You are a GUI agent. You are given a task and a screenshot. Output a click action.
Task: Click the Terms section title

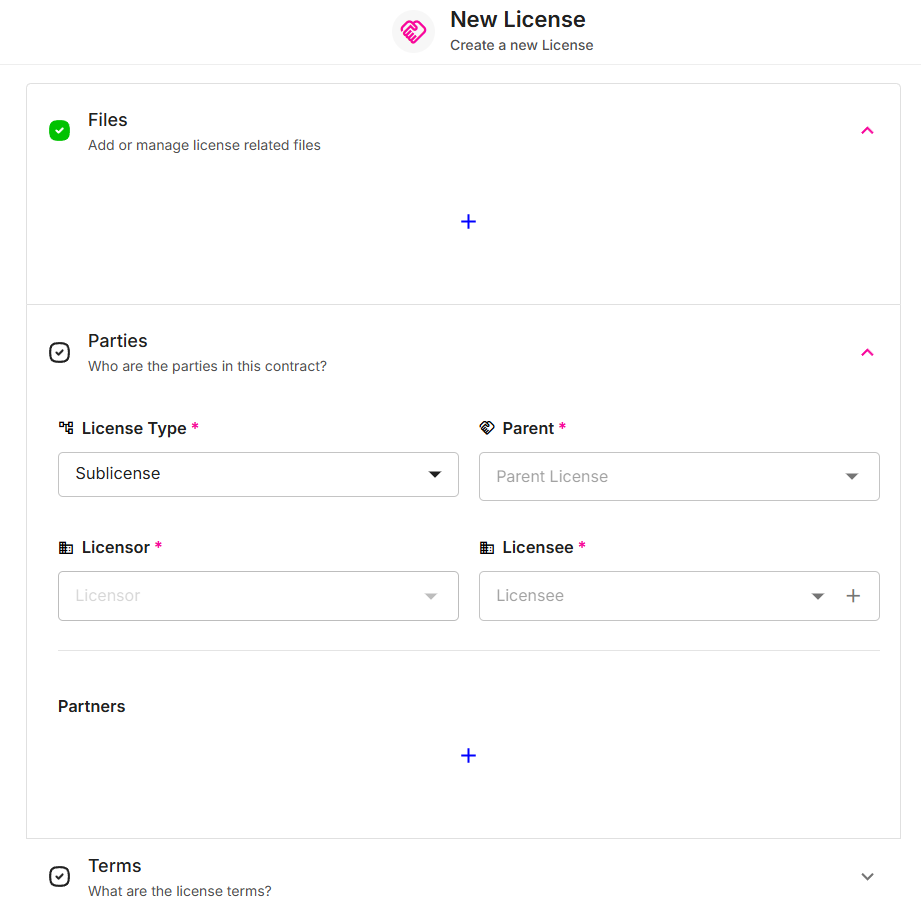pyautogui.click(x=115, y=866)
